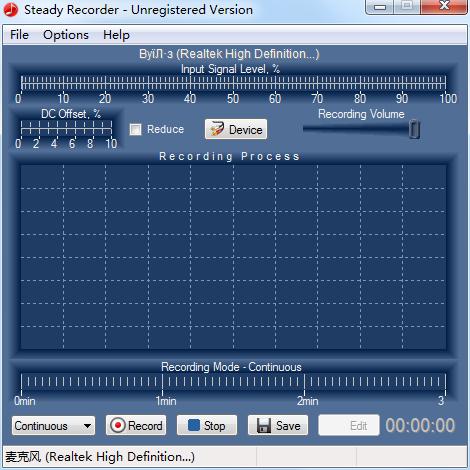Click the audio cable Device icon
470x470 pixels.
tap(217, 129)
